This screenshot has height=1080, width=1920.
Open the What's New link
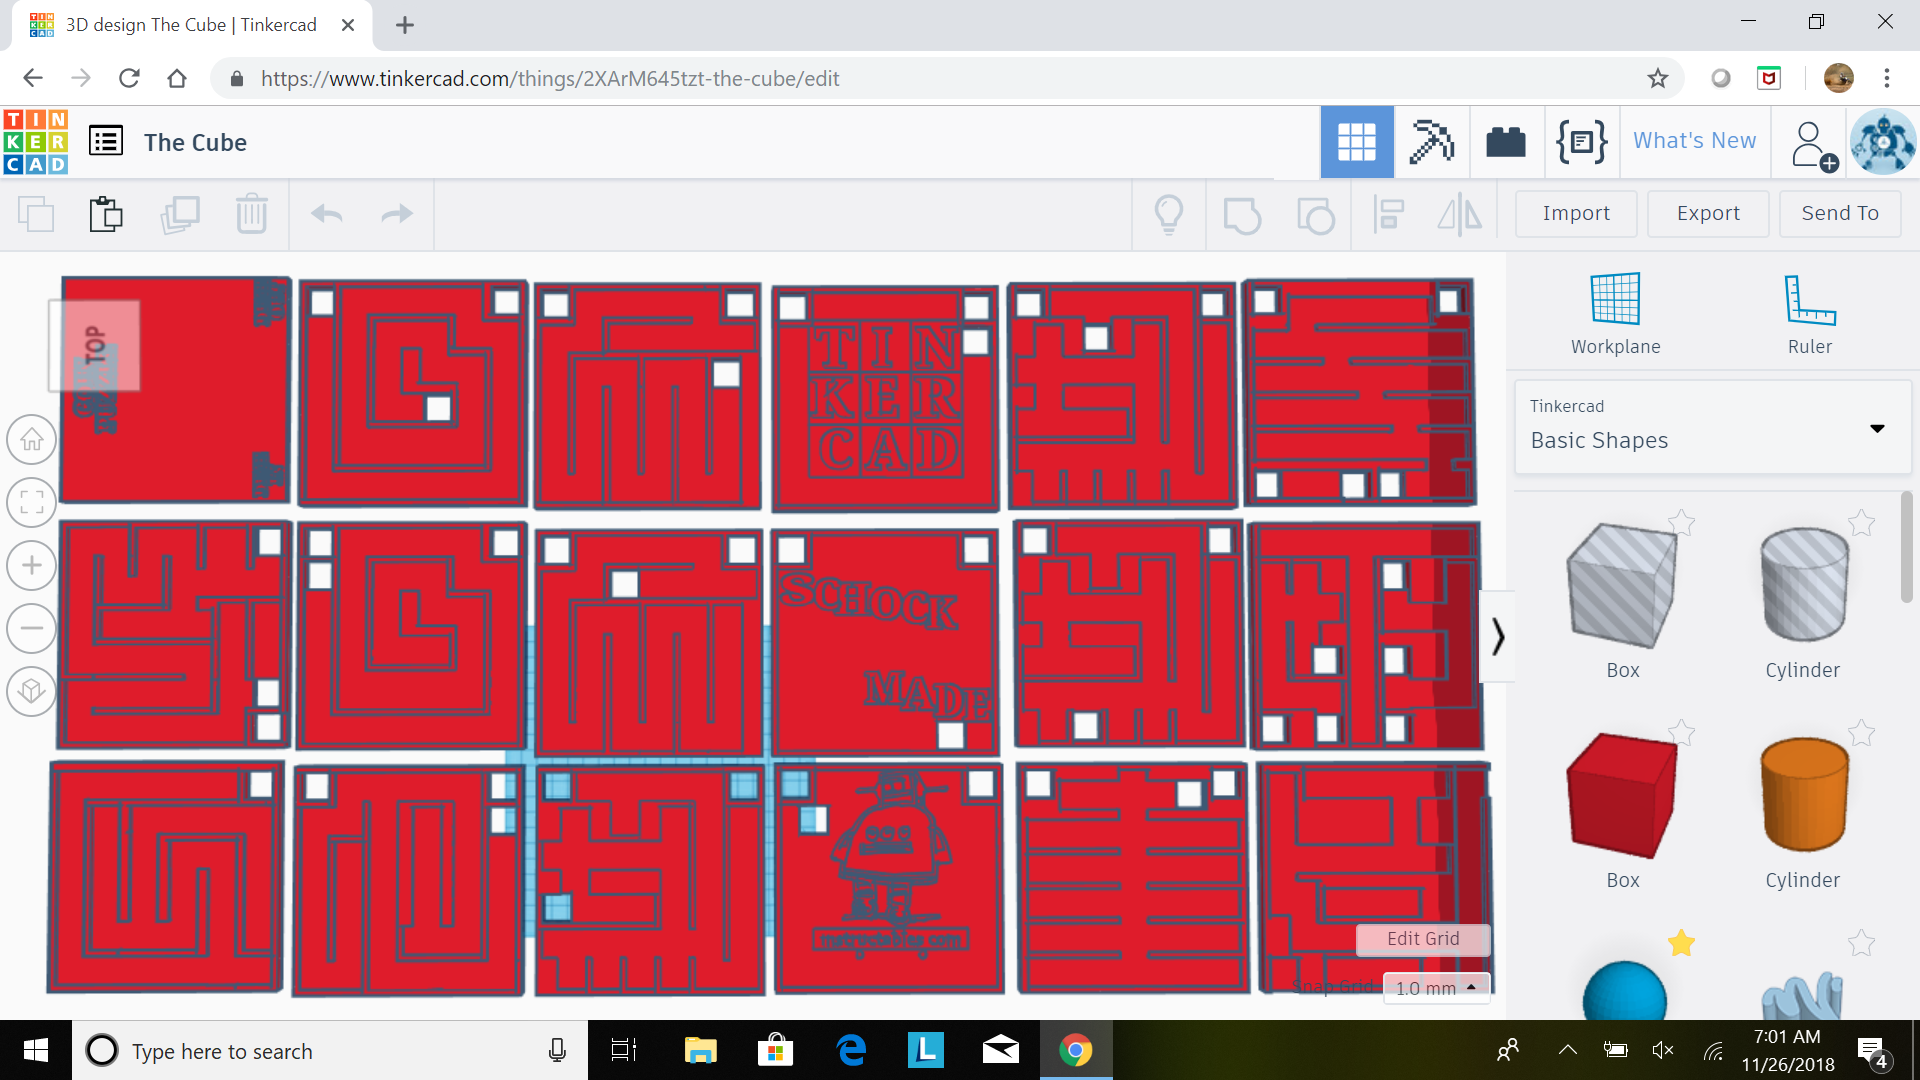(x=1694, y=141)
